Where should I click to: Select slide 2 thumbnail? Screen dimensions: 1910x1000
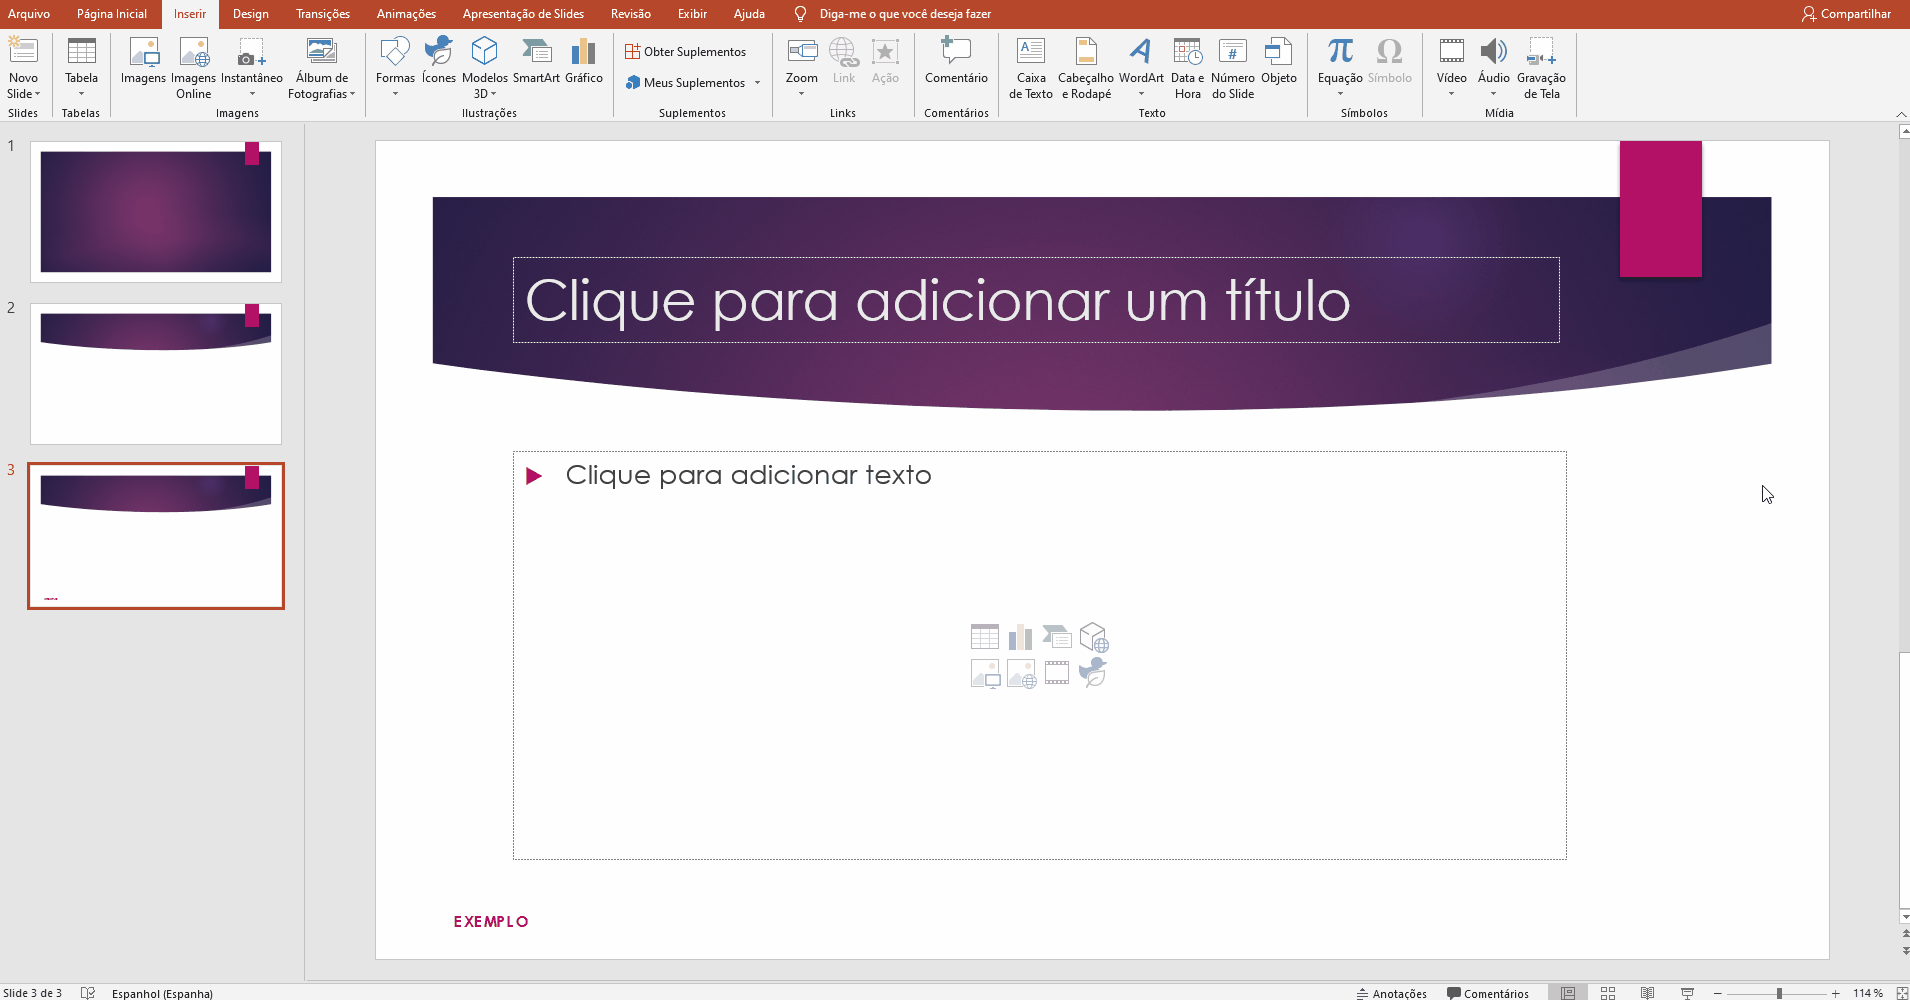[x=156, y=374]
